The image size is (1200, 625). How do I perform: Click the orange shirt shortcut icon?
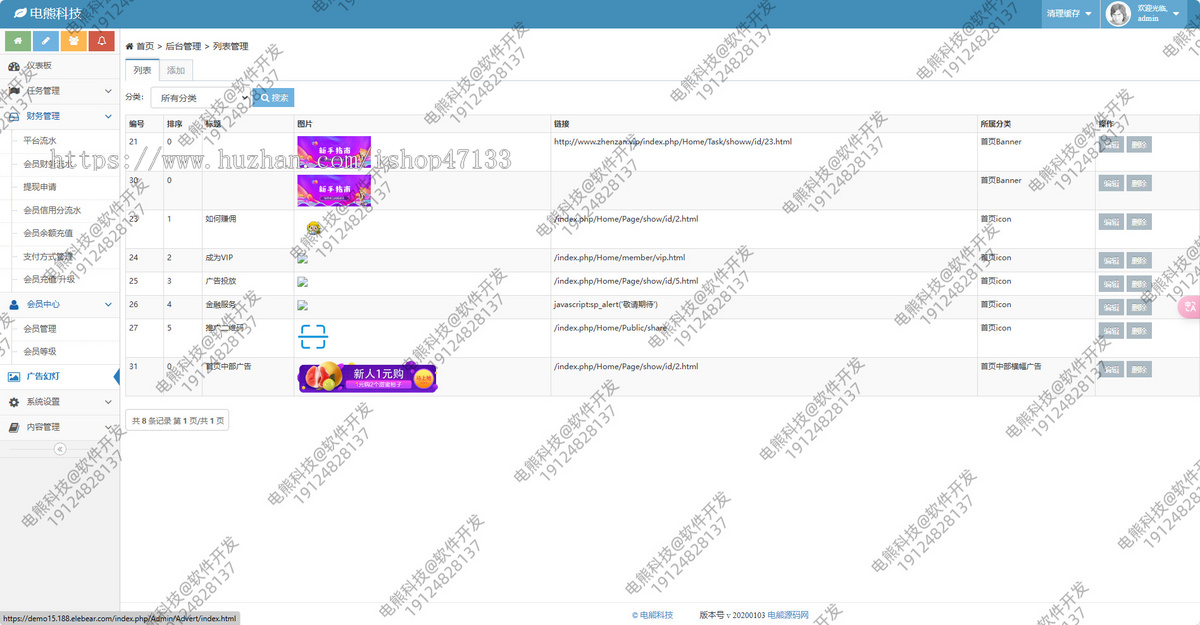pos(73,41)
